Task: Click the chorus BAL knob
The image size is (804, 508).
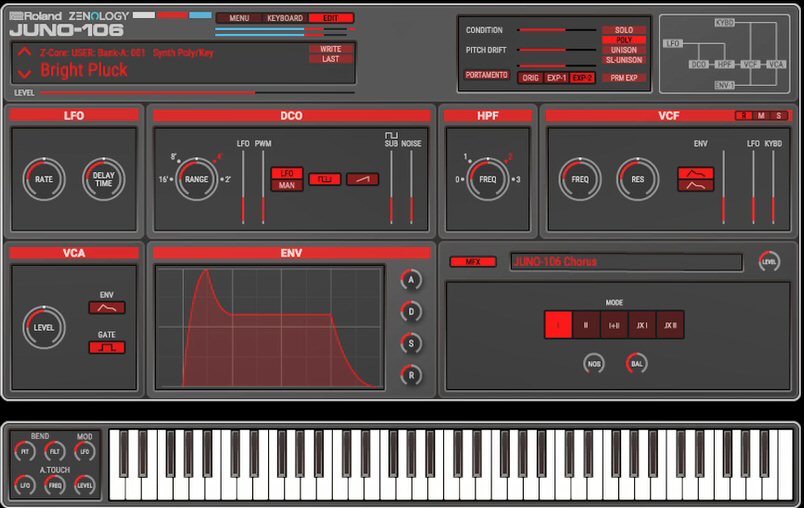Action: point(637,364)
